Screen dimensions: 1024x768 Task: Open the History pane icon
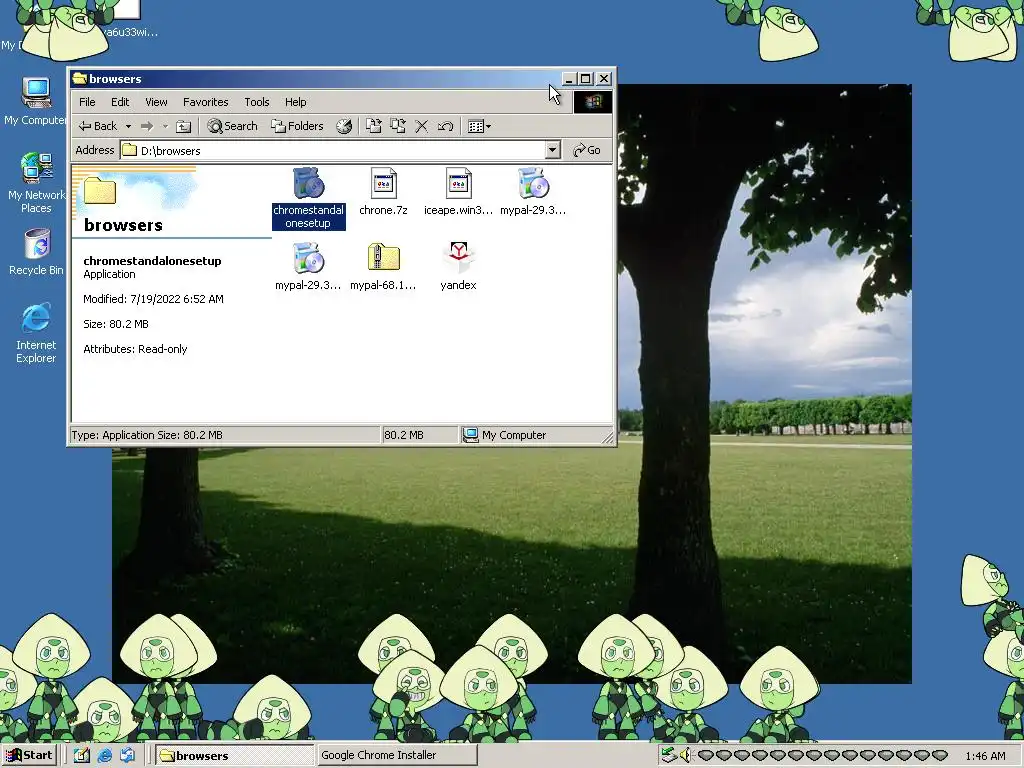344,126
